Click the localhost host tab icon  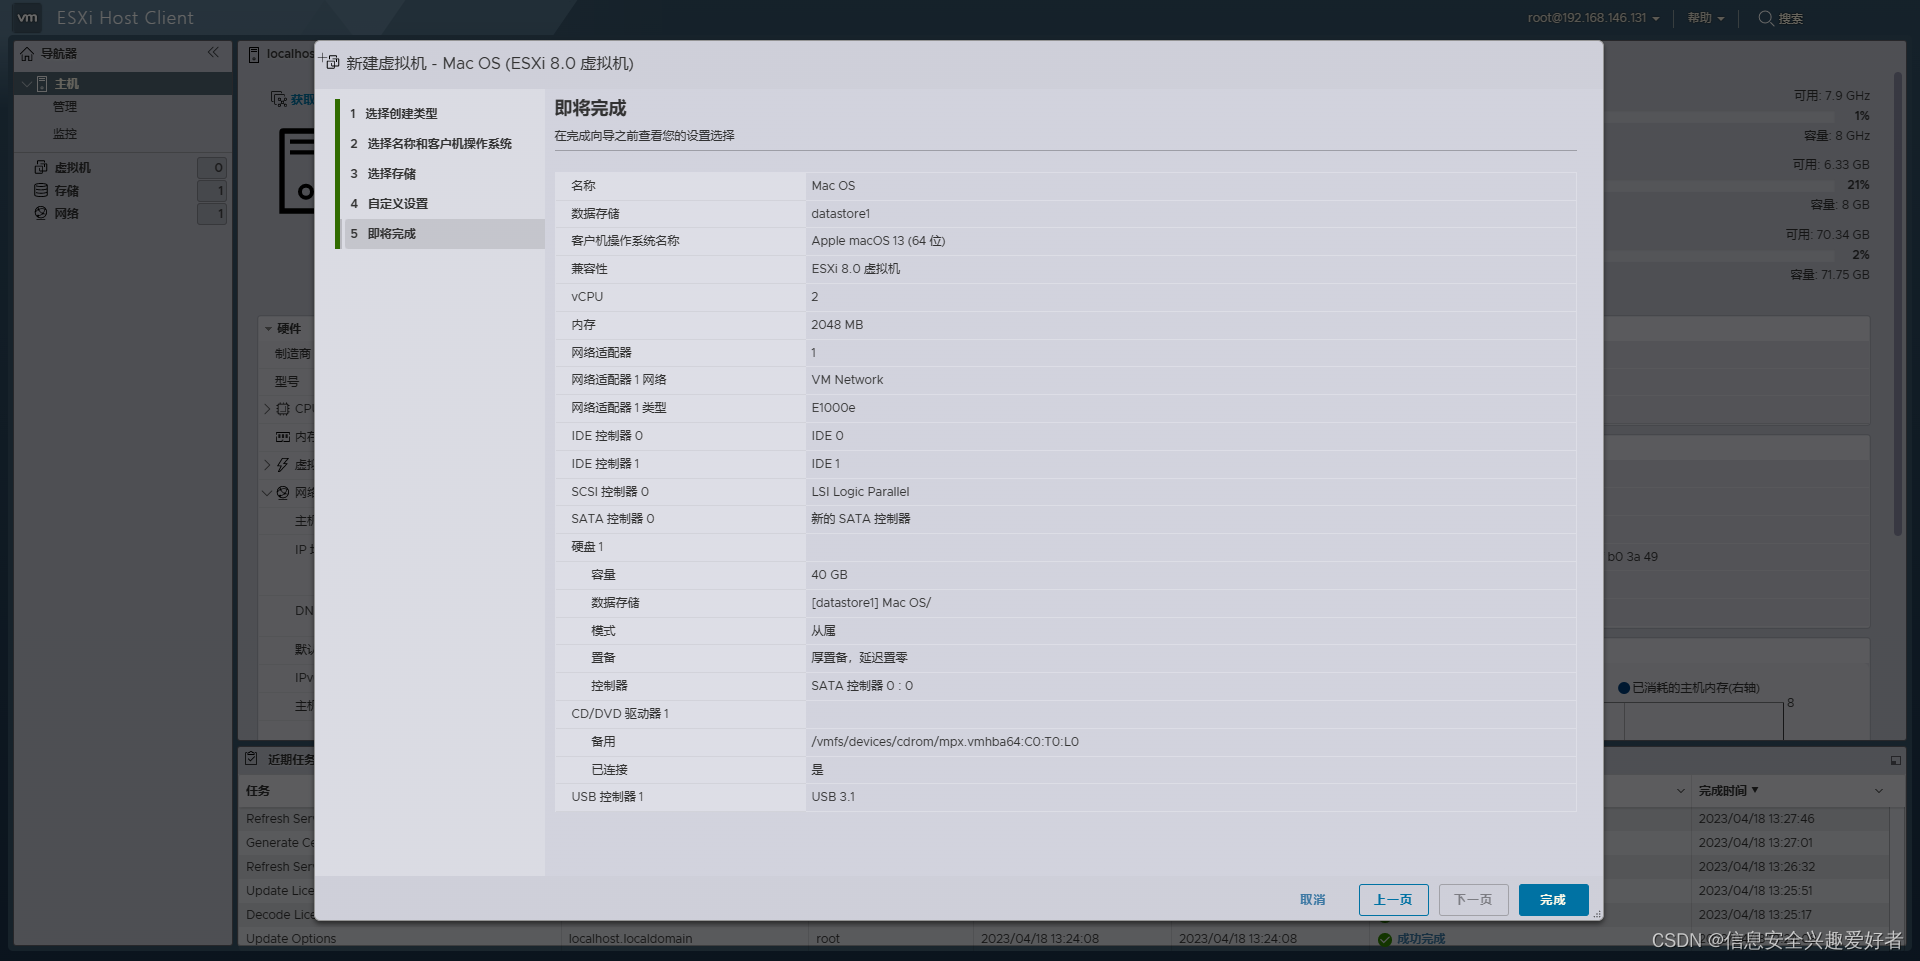tap(254, 54)
